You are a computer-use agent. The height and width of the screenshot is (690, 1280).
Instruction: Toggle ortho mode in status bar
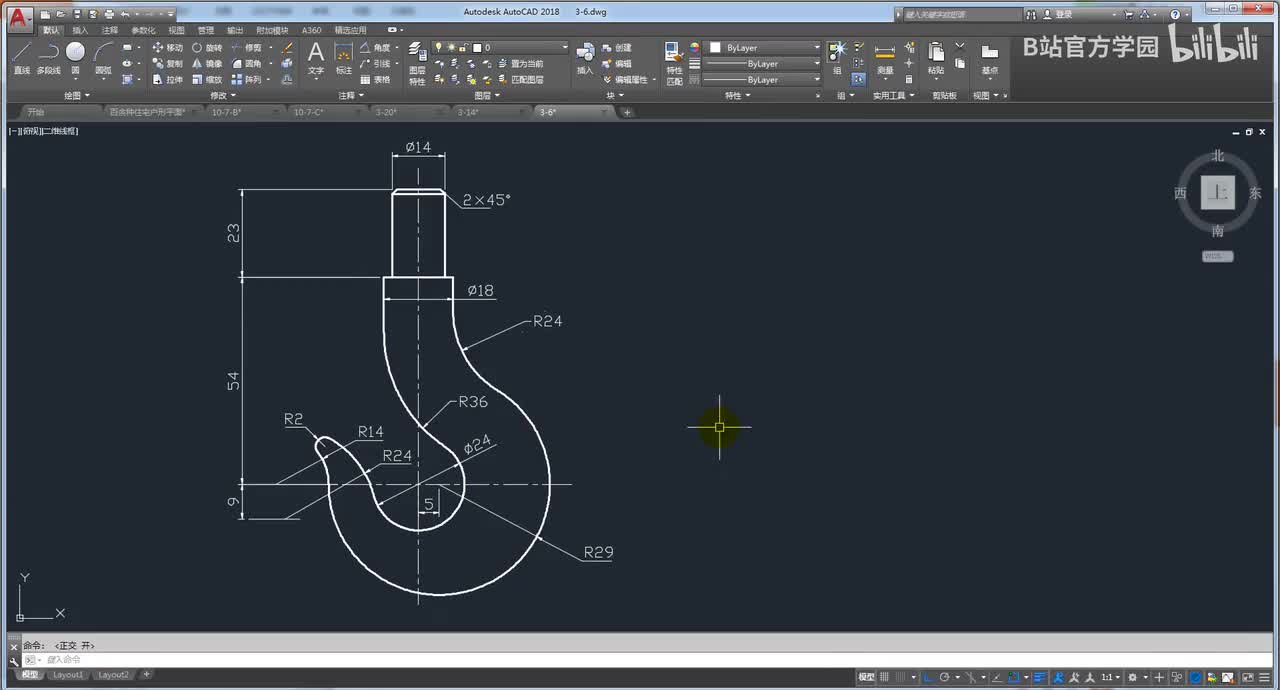point(928,677)
